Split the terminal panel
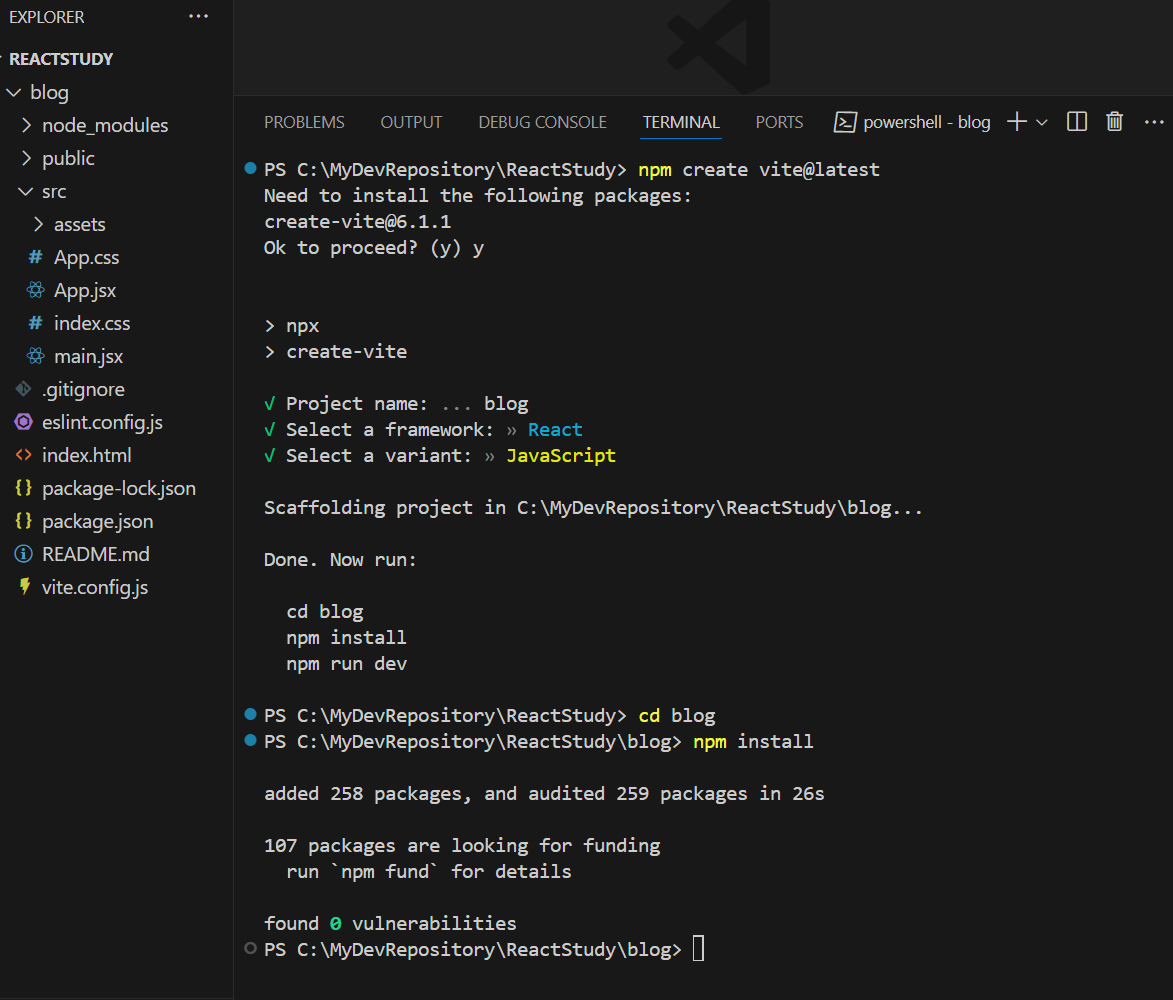The image size is (1173, 1000). (1076, 121)
